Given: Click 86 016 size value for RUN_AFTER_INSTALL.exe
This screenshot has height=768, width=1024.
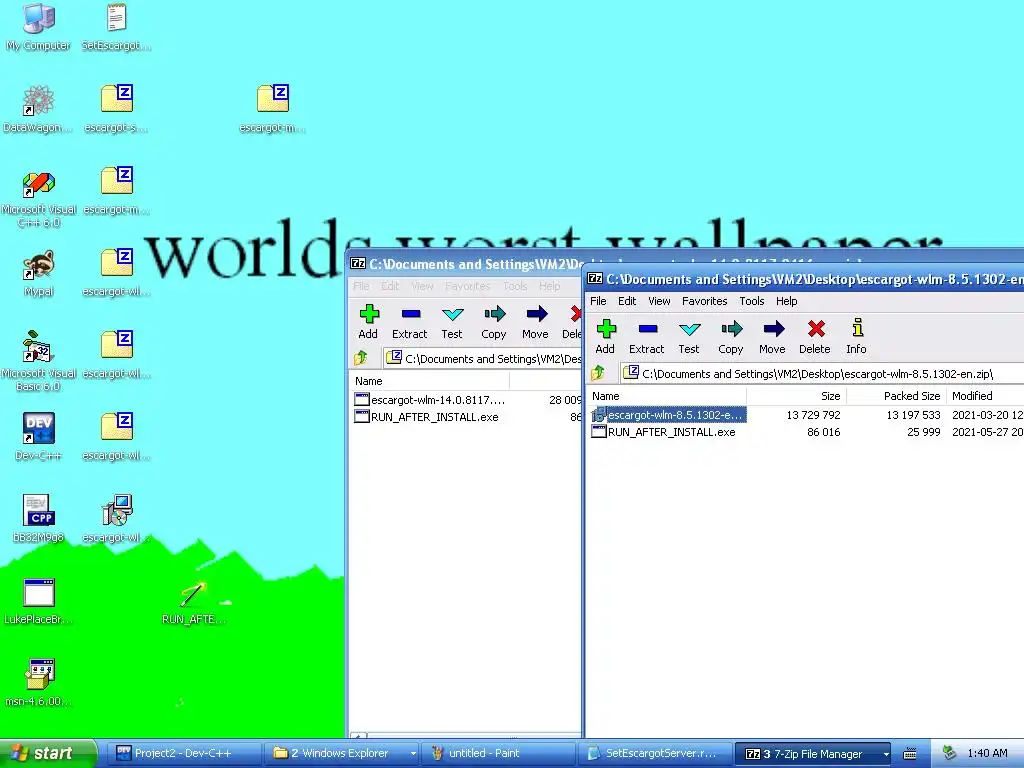Looking at the screenshot, I should tap(824, 432).
